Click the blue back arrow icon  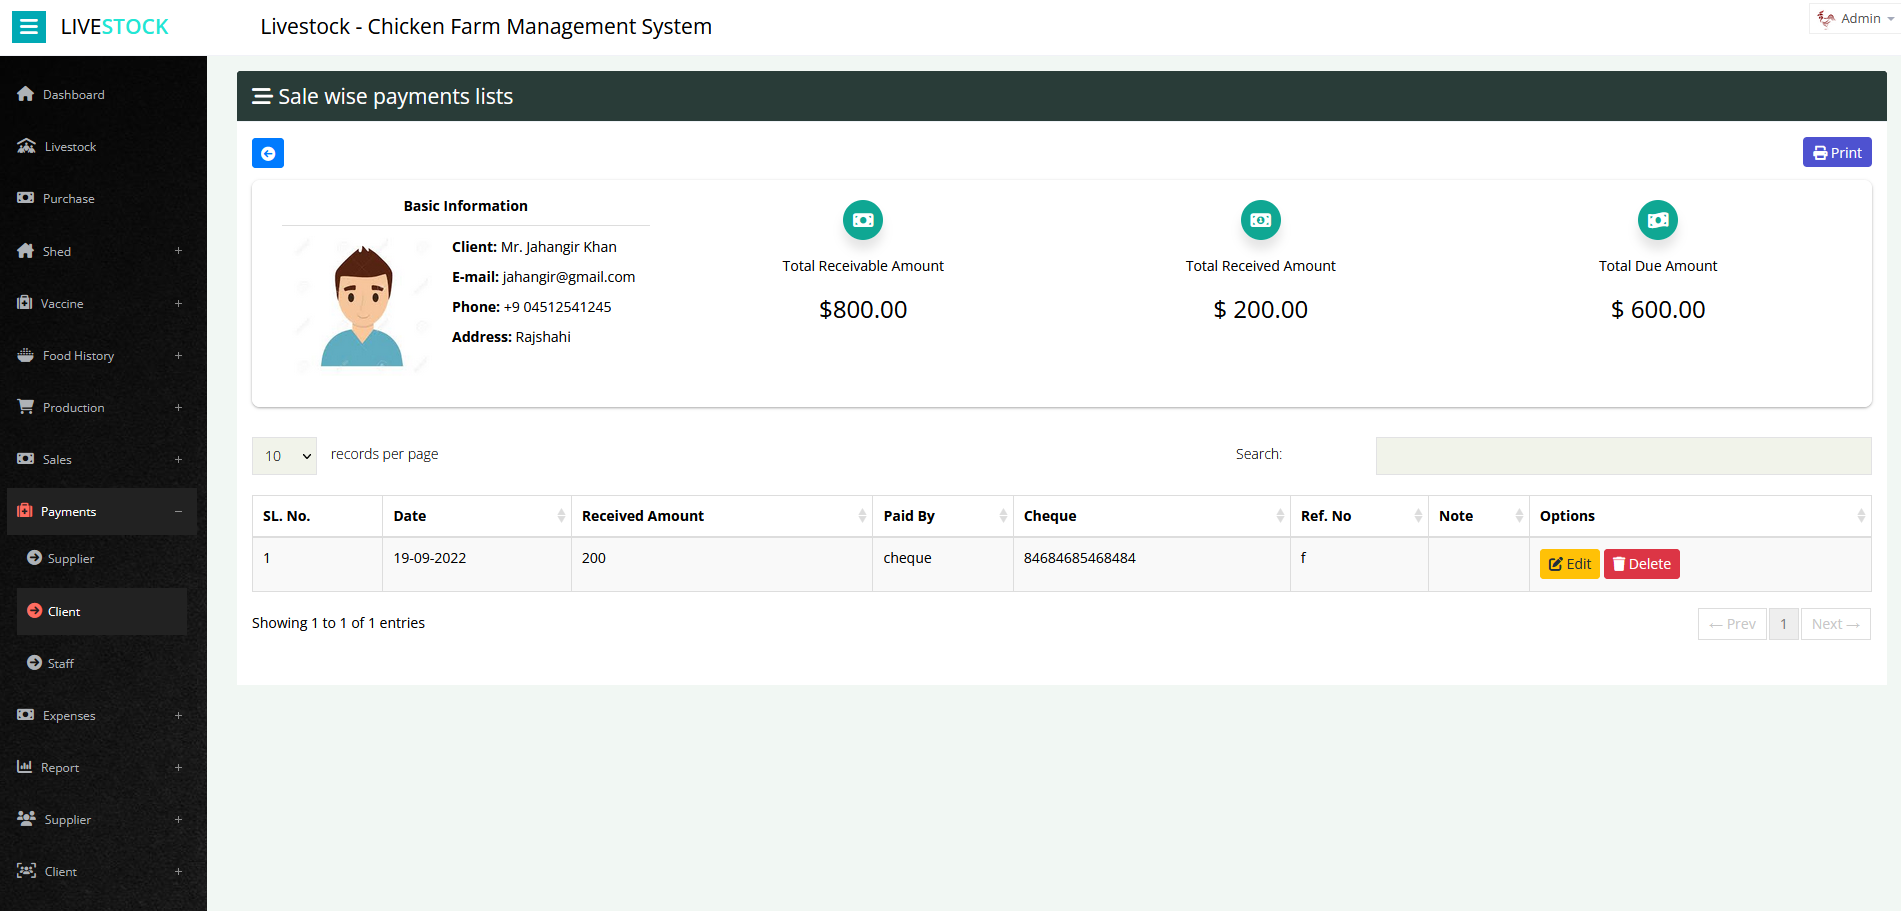tap(268, 153)
